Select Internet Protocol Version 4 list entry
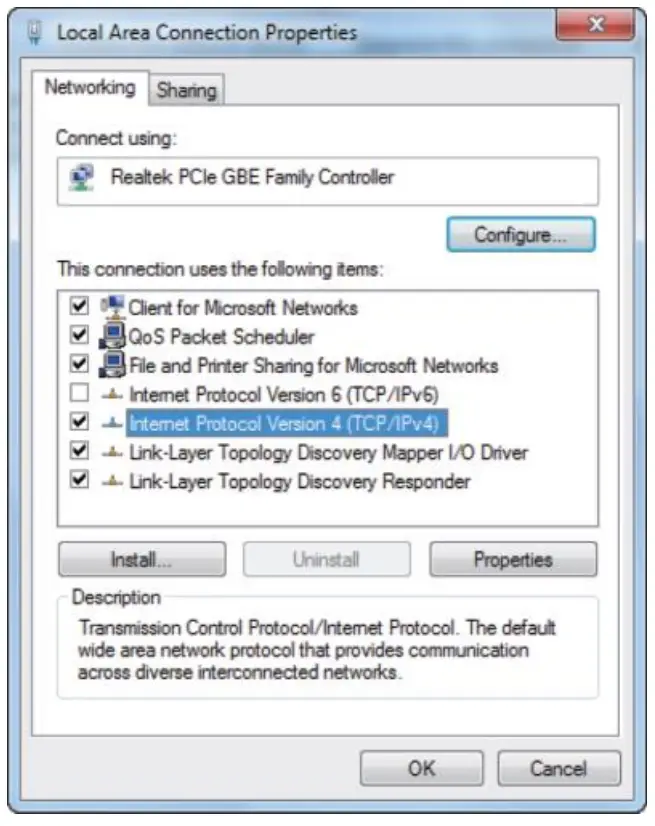655x826 pixels. tap(287, 423)
